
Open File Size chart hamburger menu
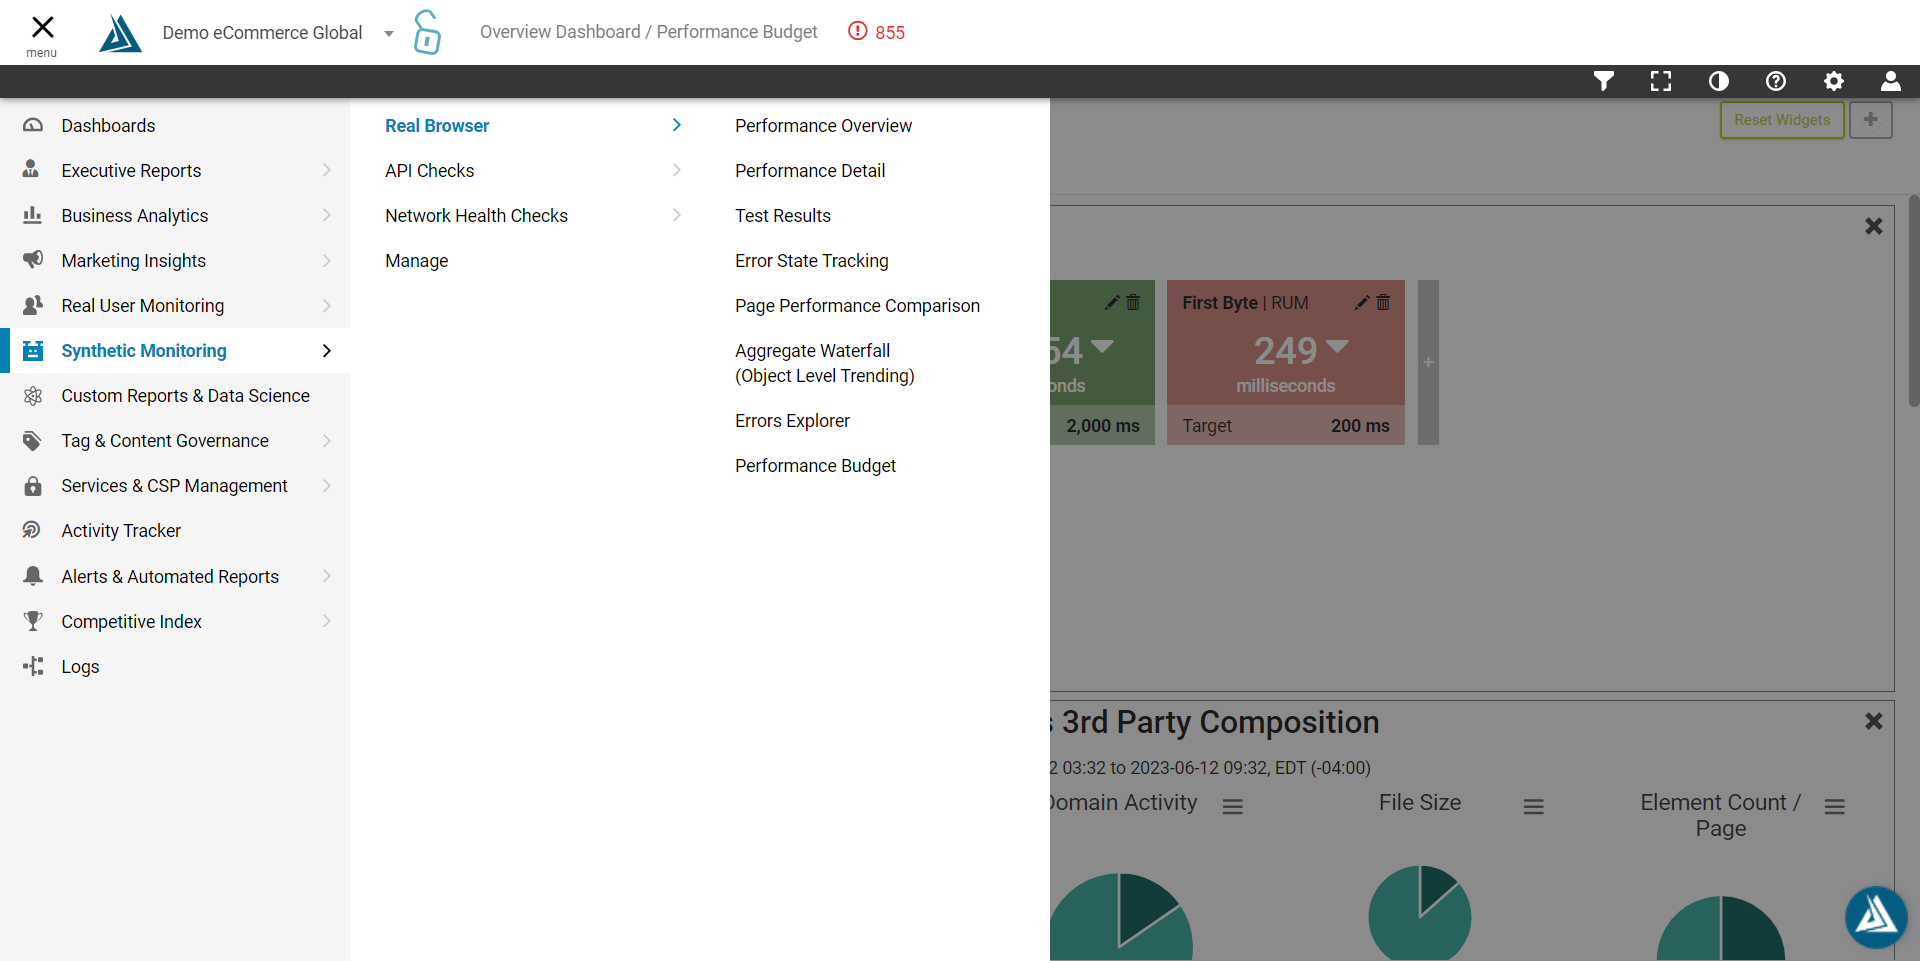1534,806
